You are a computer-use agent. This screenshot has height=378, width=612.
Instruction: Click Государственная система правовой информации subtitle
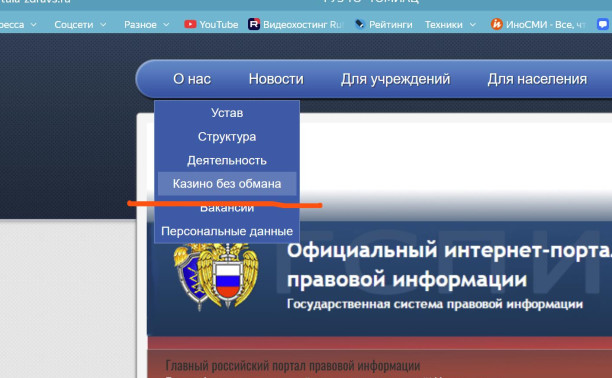pyautogui.click(x=435, y=304)
